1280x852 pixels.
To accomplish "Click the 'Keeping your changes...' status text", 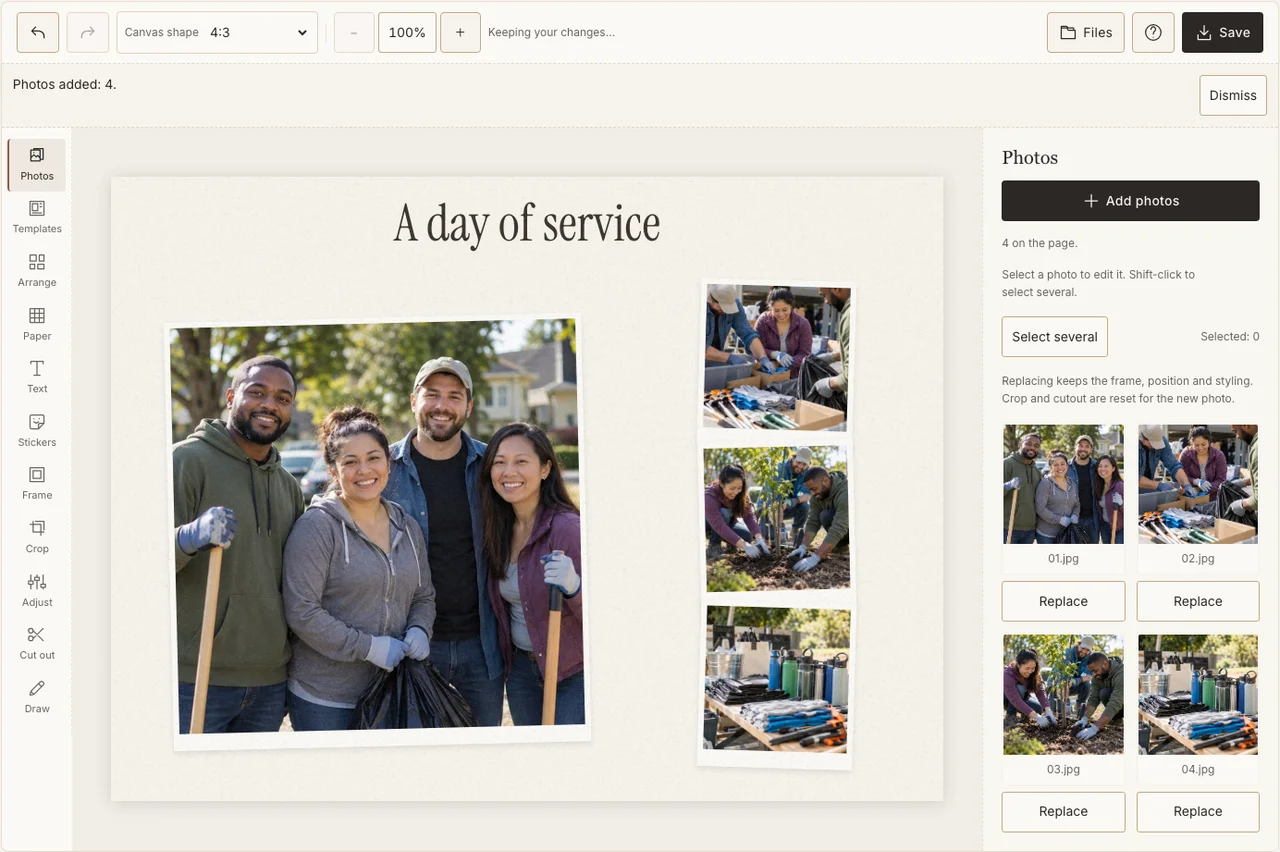I will pyautogui.click(x=551, y=32).
